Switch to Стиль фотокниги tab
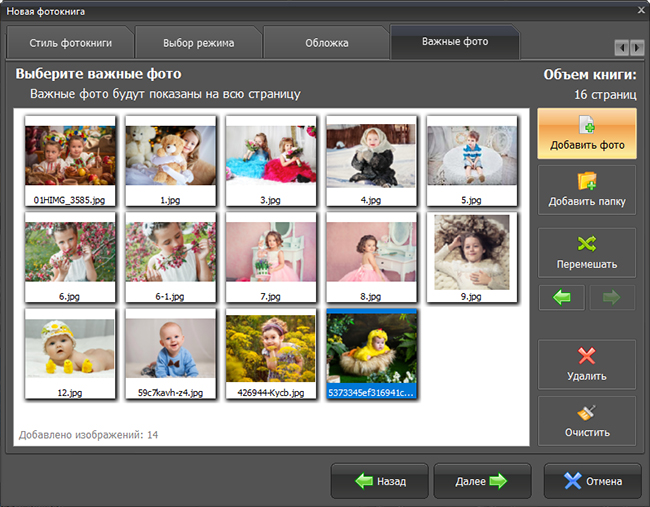This screenshot has width=650, height=507. (x=70, y=43)
